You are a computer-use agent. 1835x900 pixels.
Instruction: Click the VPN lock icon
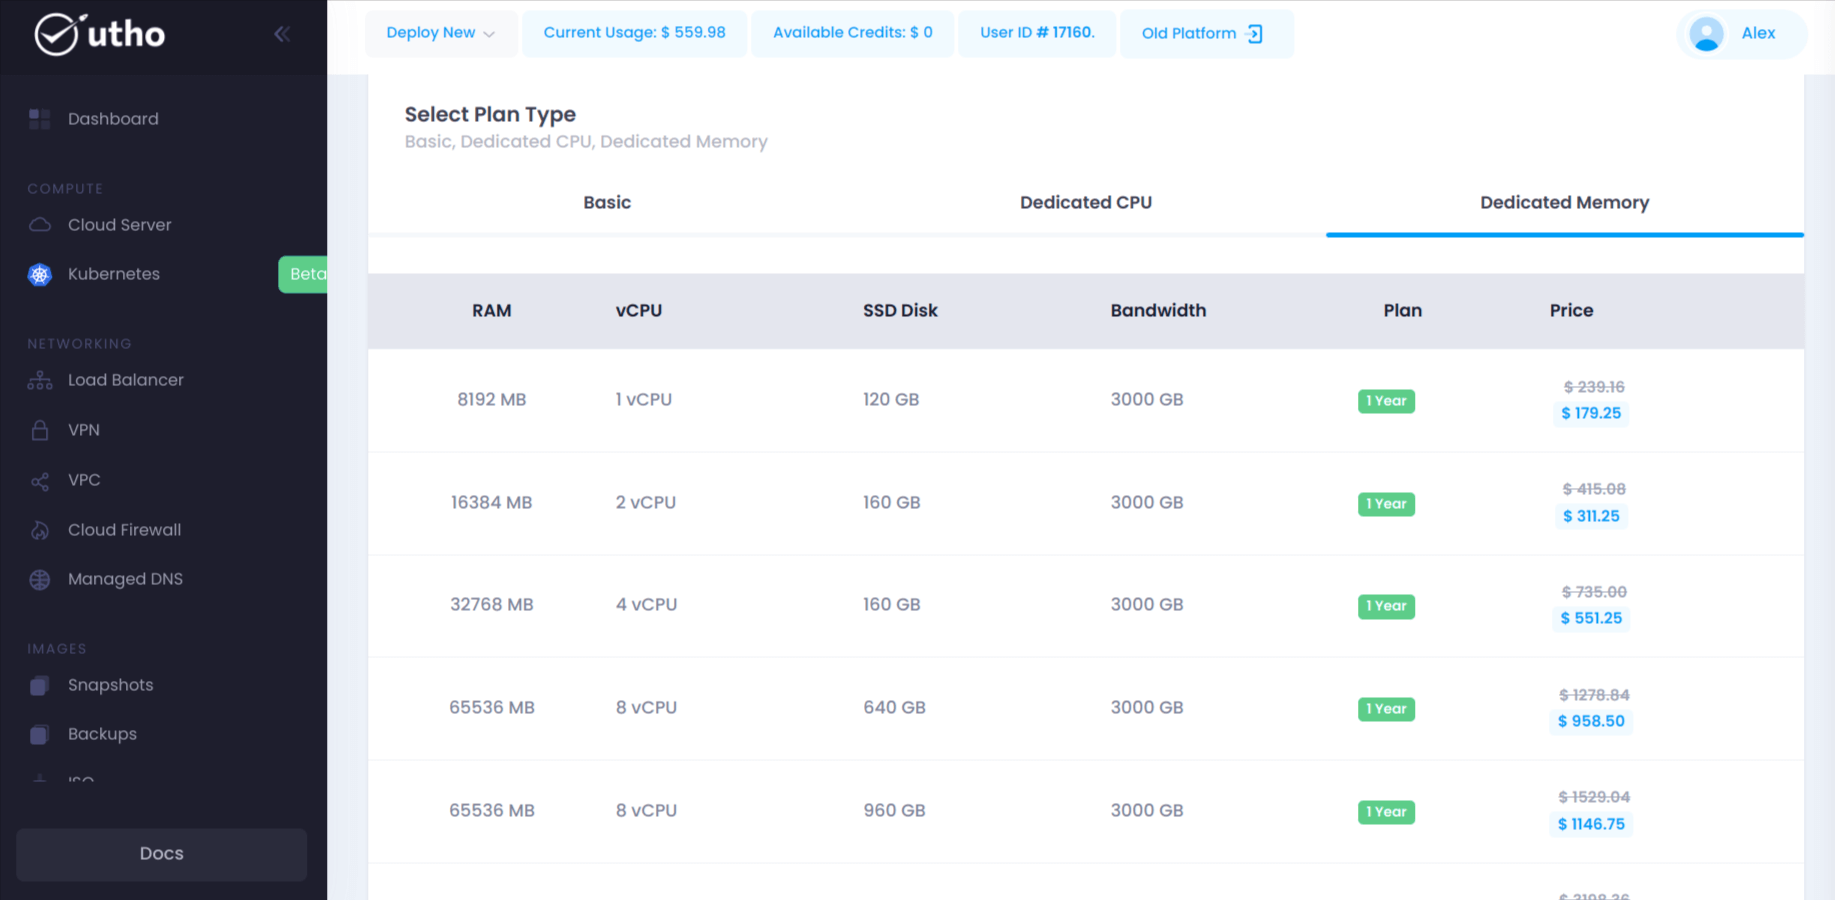[x=40, y=430]
